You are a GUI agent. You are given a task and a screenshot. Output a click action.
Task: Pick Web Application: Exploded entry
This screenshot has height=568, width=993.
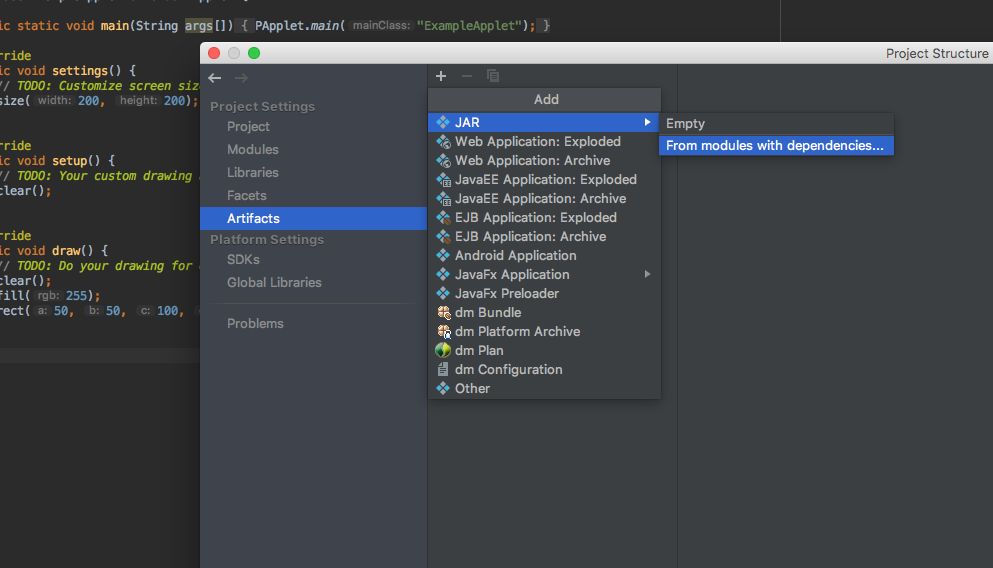[x=537, y=142]
